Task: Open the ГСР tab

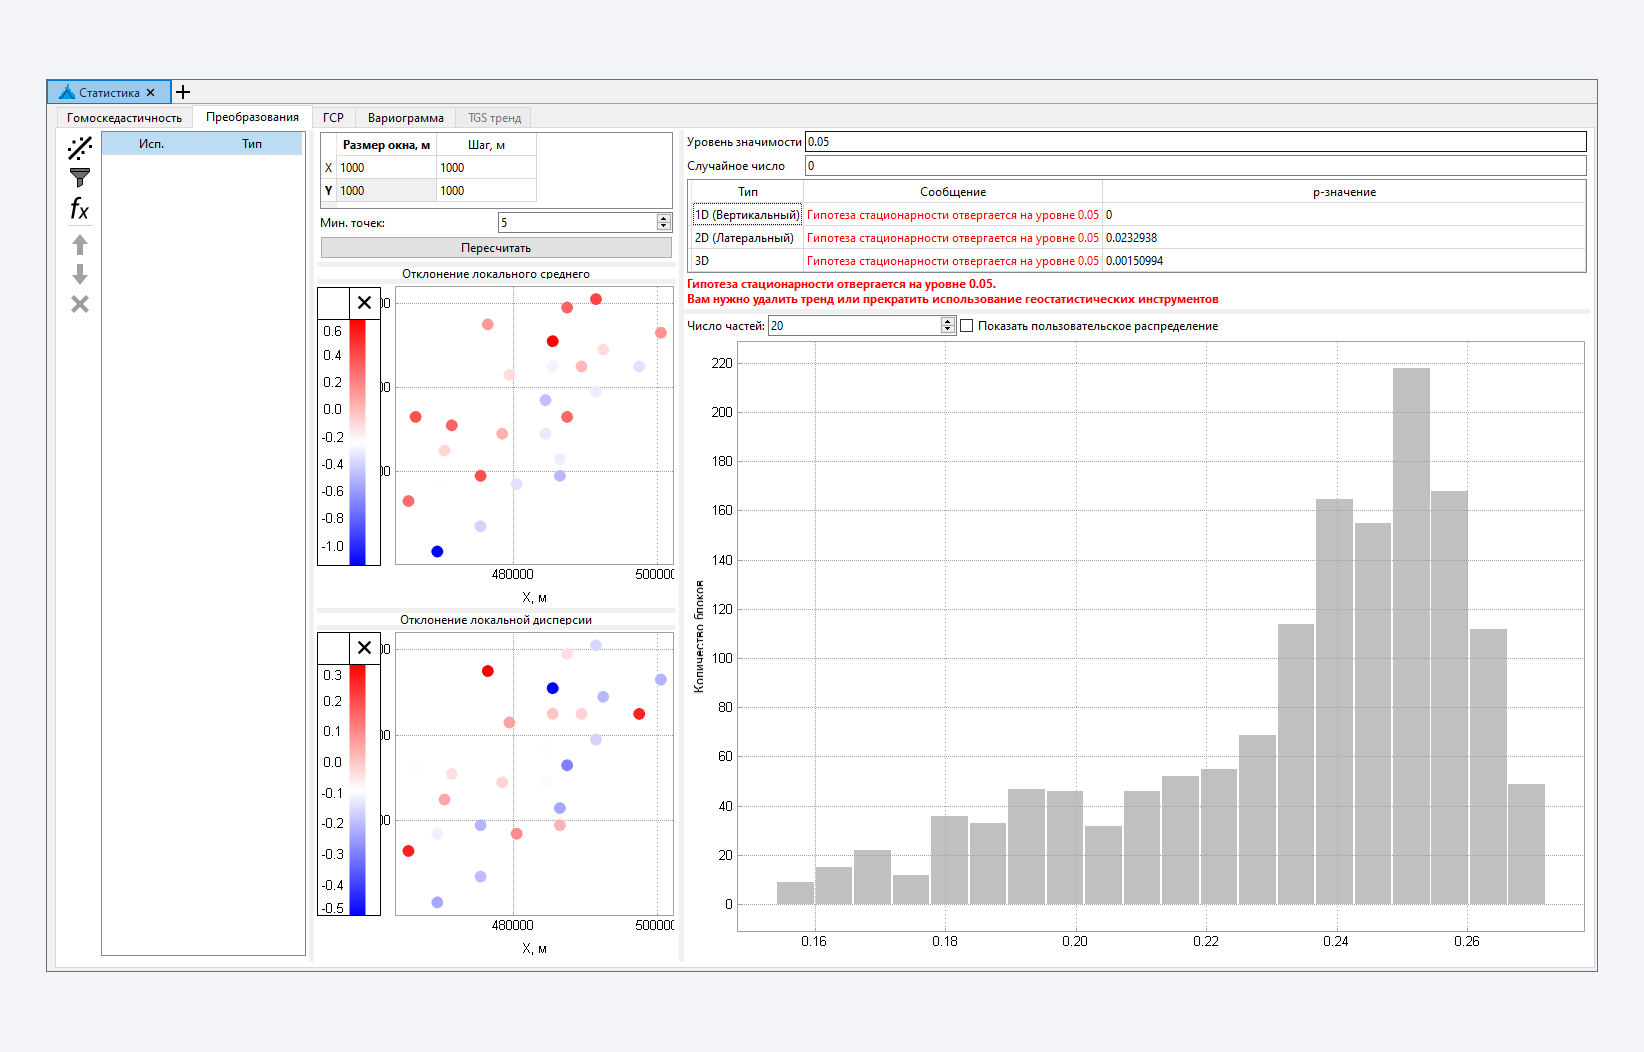Action: click(x=333, y=118)
